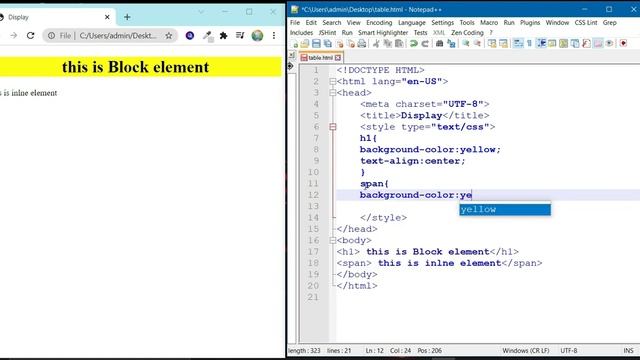Click the Cut scissors icon

(376, 44)
